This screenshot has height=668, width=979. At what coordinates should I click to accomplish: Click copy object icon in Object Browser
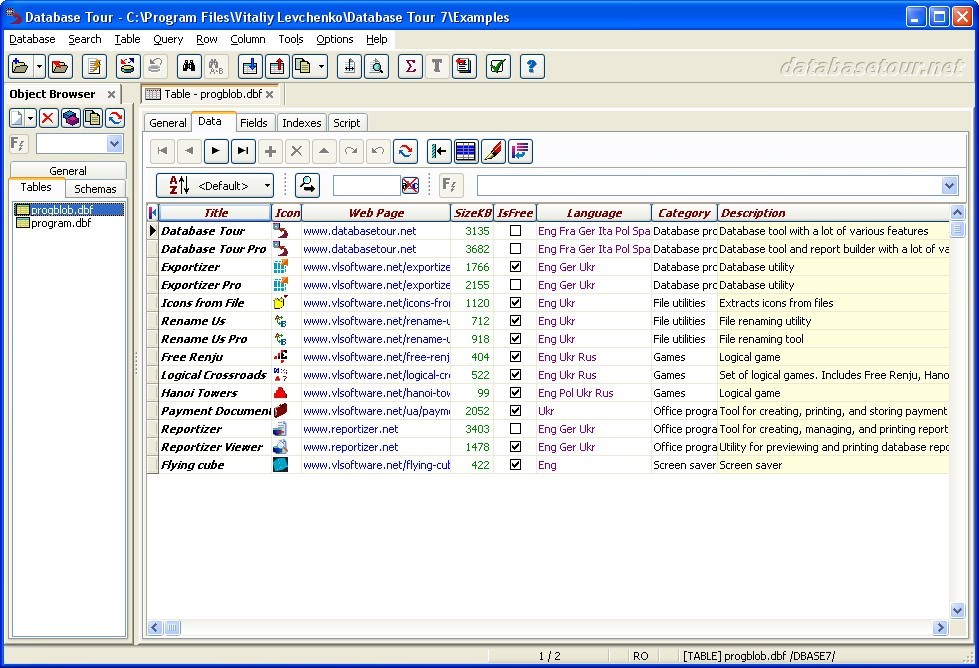pyautogui.click(x=93, y=118)
